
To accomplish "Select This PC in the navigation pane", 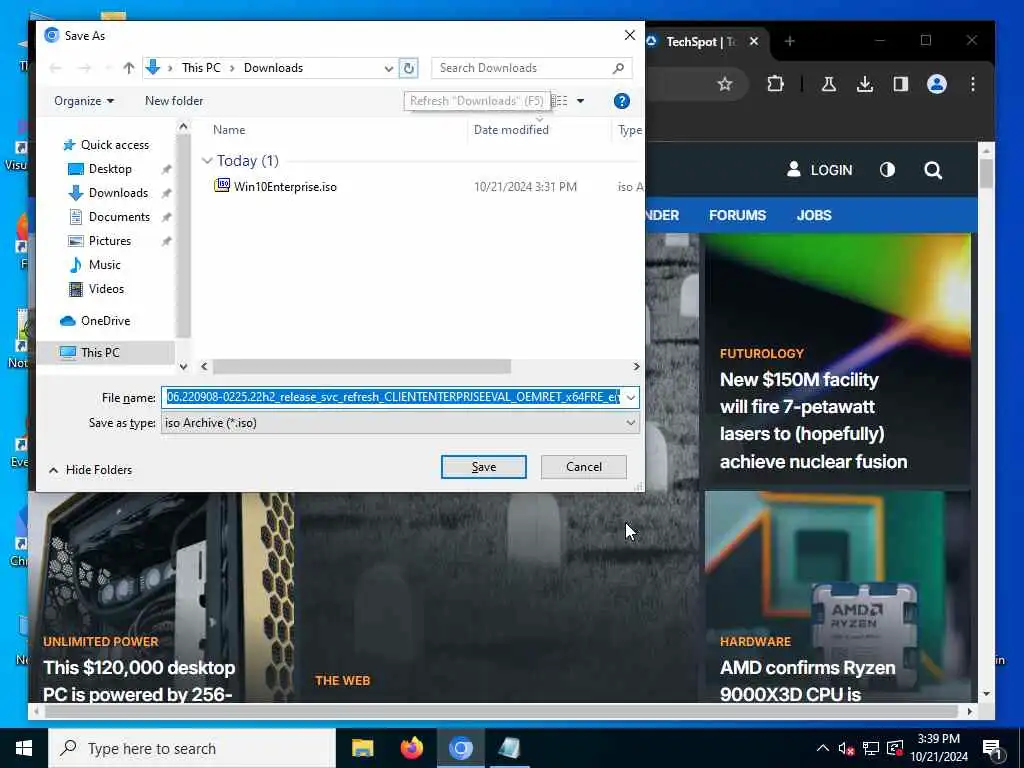I will coord(100,353).
